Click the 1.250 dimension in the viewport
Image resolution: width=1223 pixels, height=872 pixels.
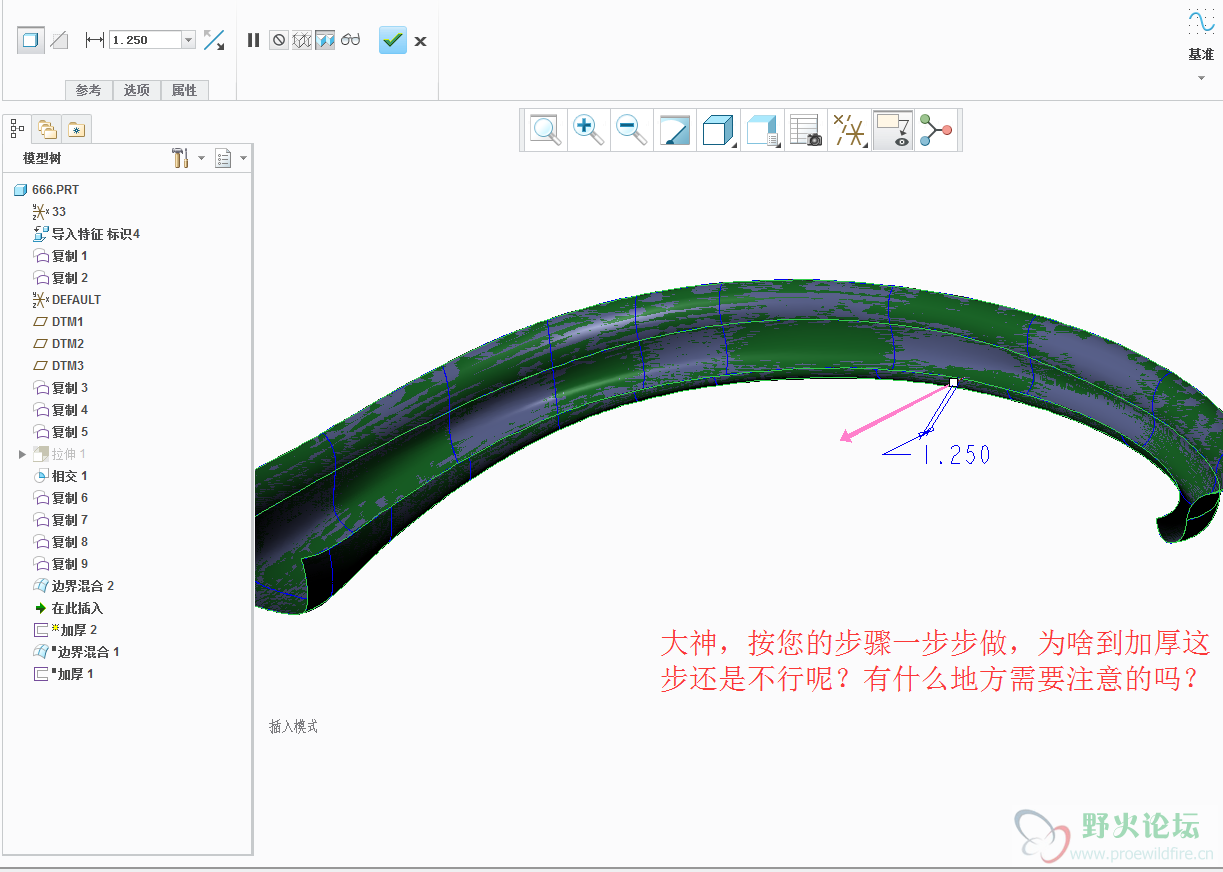[956, 455]
